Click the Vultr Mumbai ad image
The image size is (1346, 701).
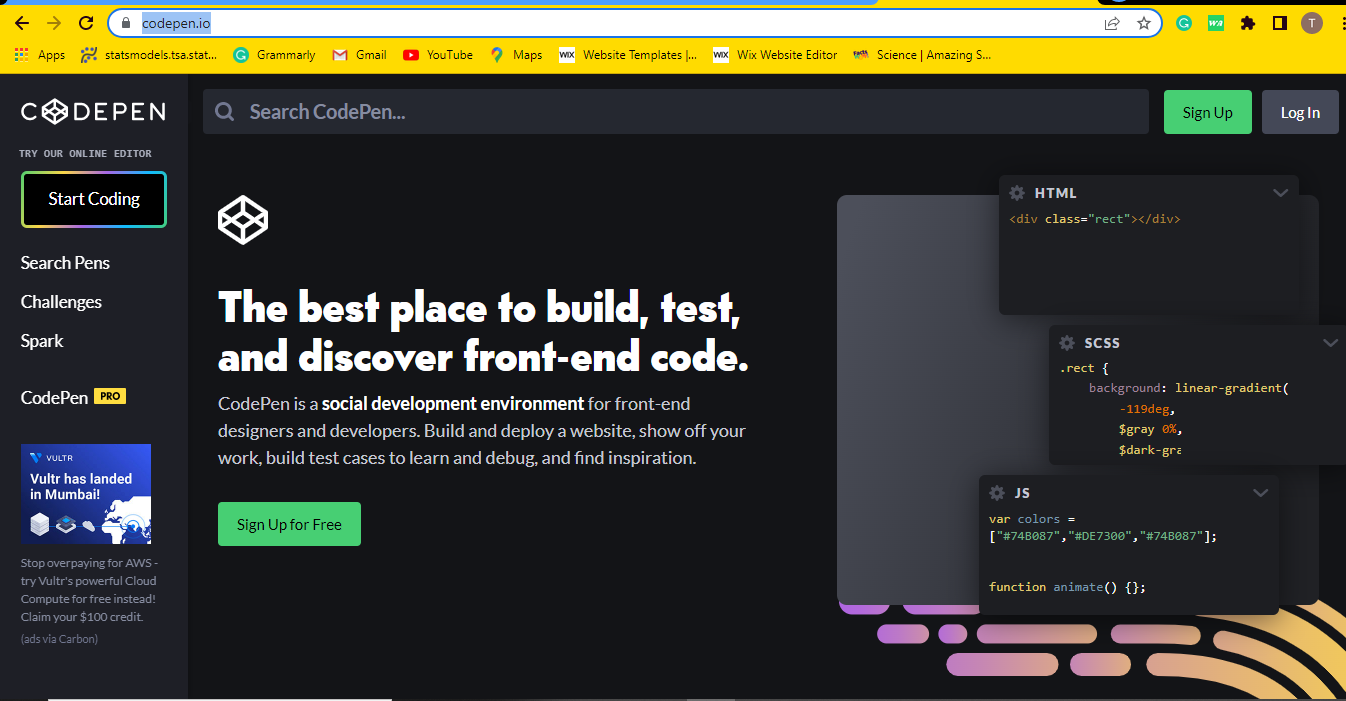pos(86,494)
